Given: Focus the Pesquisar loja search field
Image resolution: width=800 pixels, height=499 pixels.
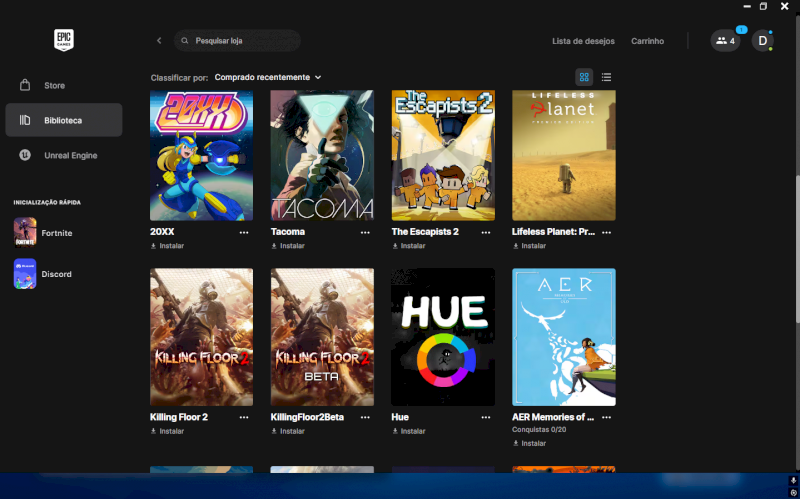Looking at the screenshot, I should tap(237, 40).
